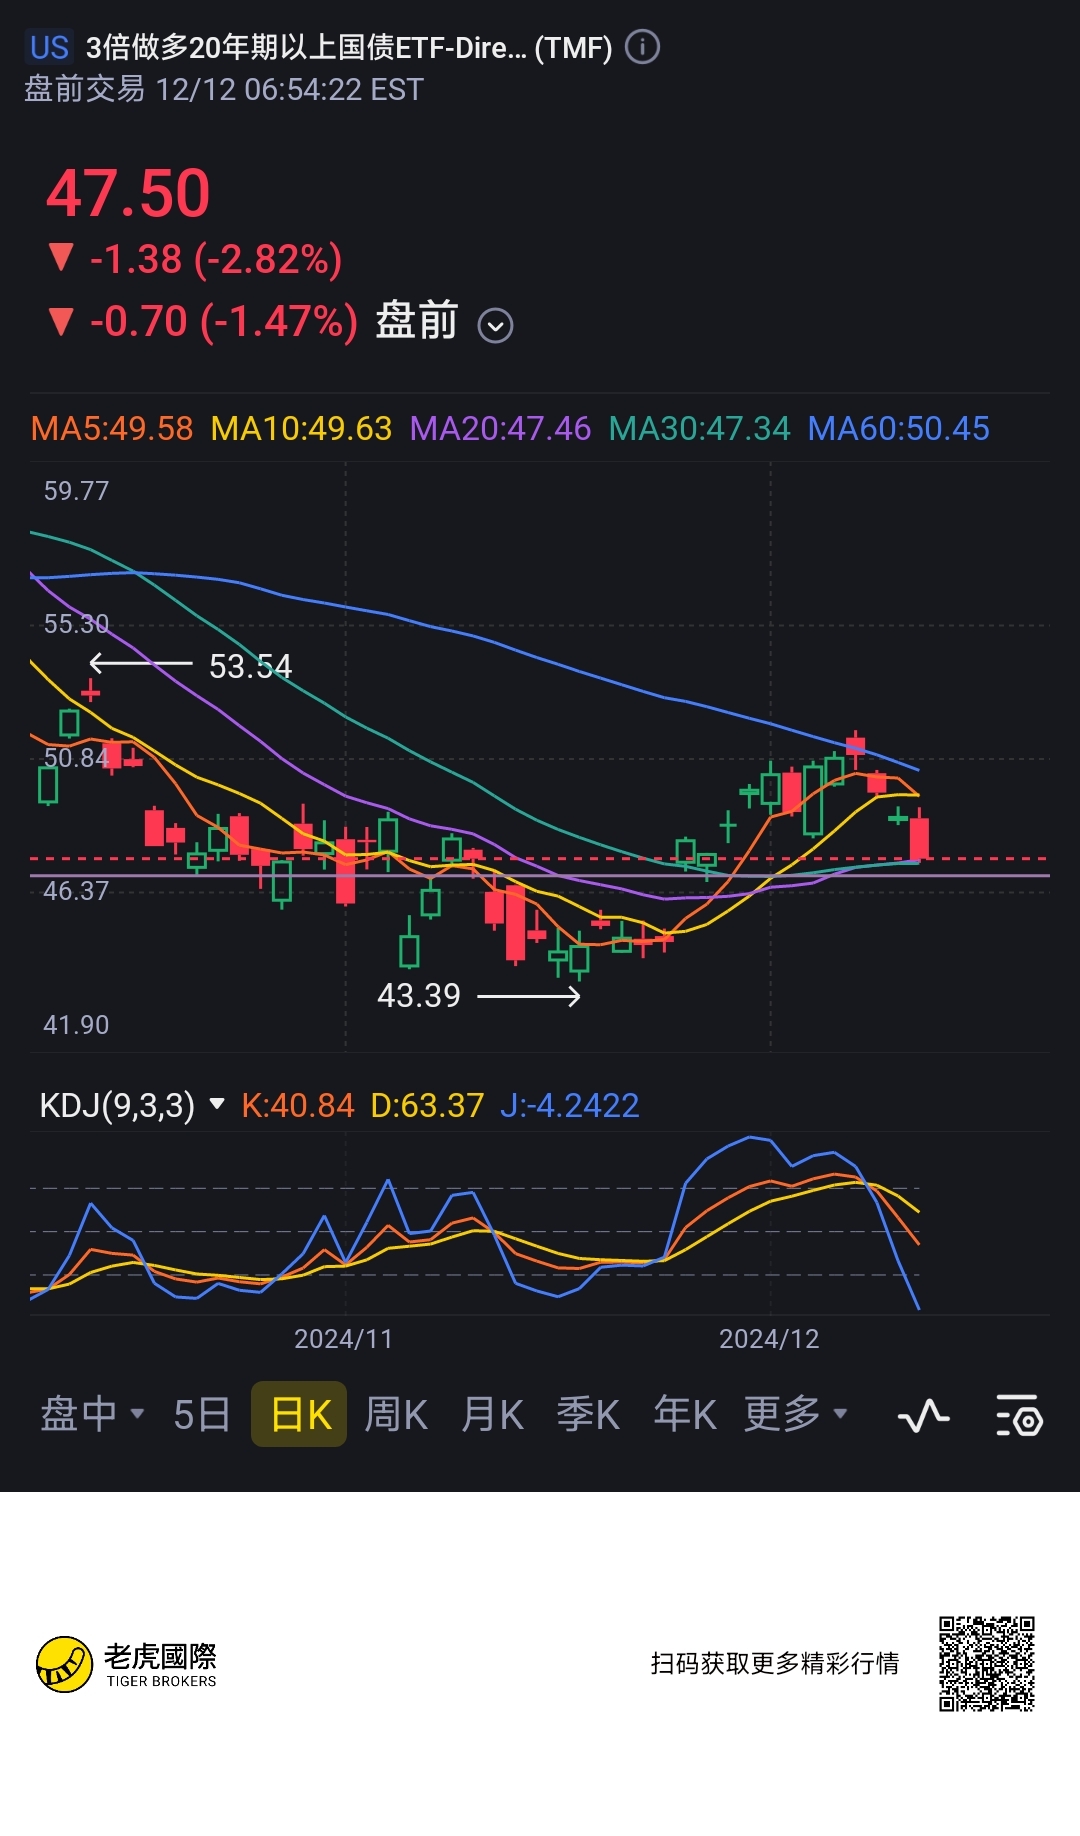This screenshot has height=1836, width=1080.
Task: Tap the MA60:50.45 indicator label
Action: (x=898, y=429)
